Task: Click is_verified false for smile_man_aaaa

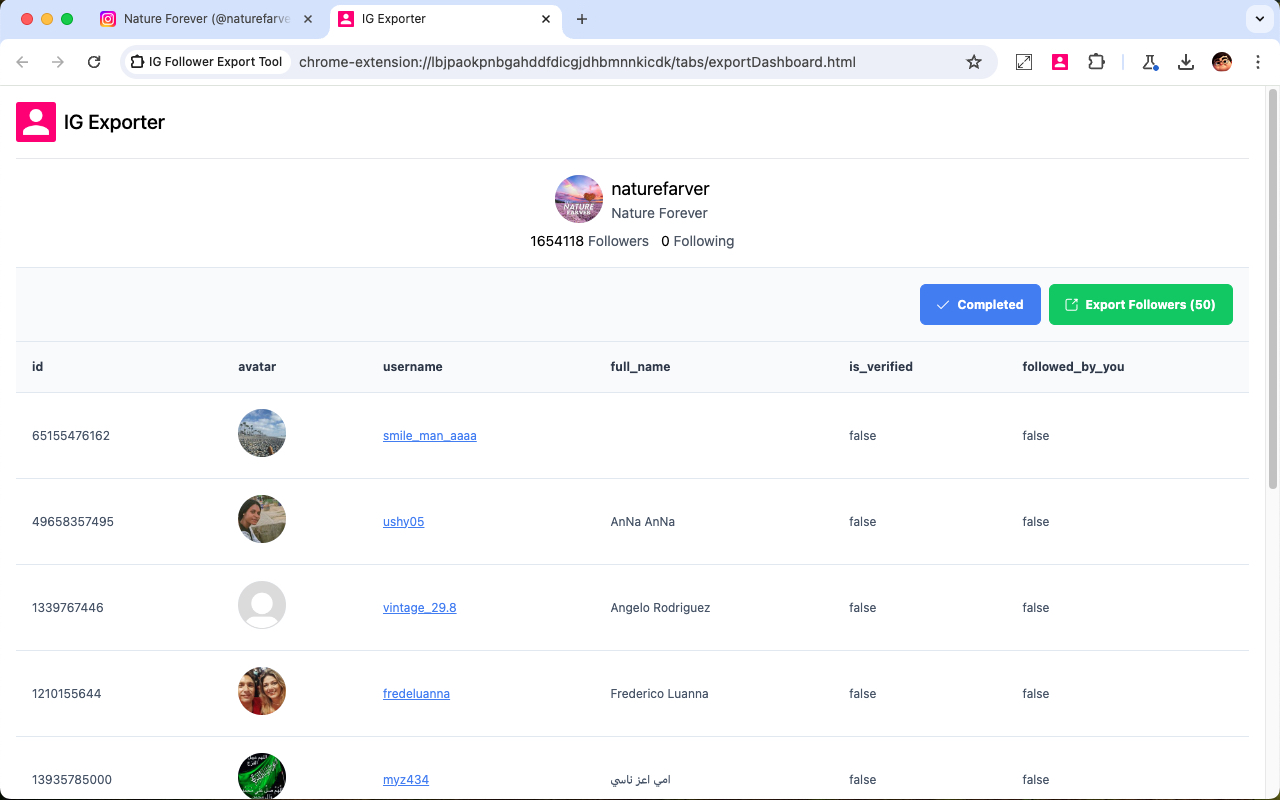Action: click(x=863, y=436)
